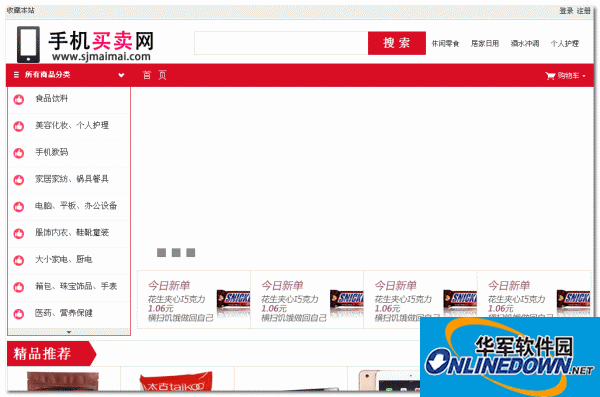
Task: Focus the search input field
Action: pos(281,43)
